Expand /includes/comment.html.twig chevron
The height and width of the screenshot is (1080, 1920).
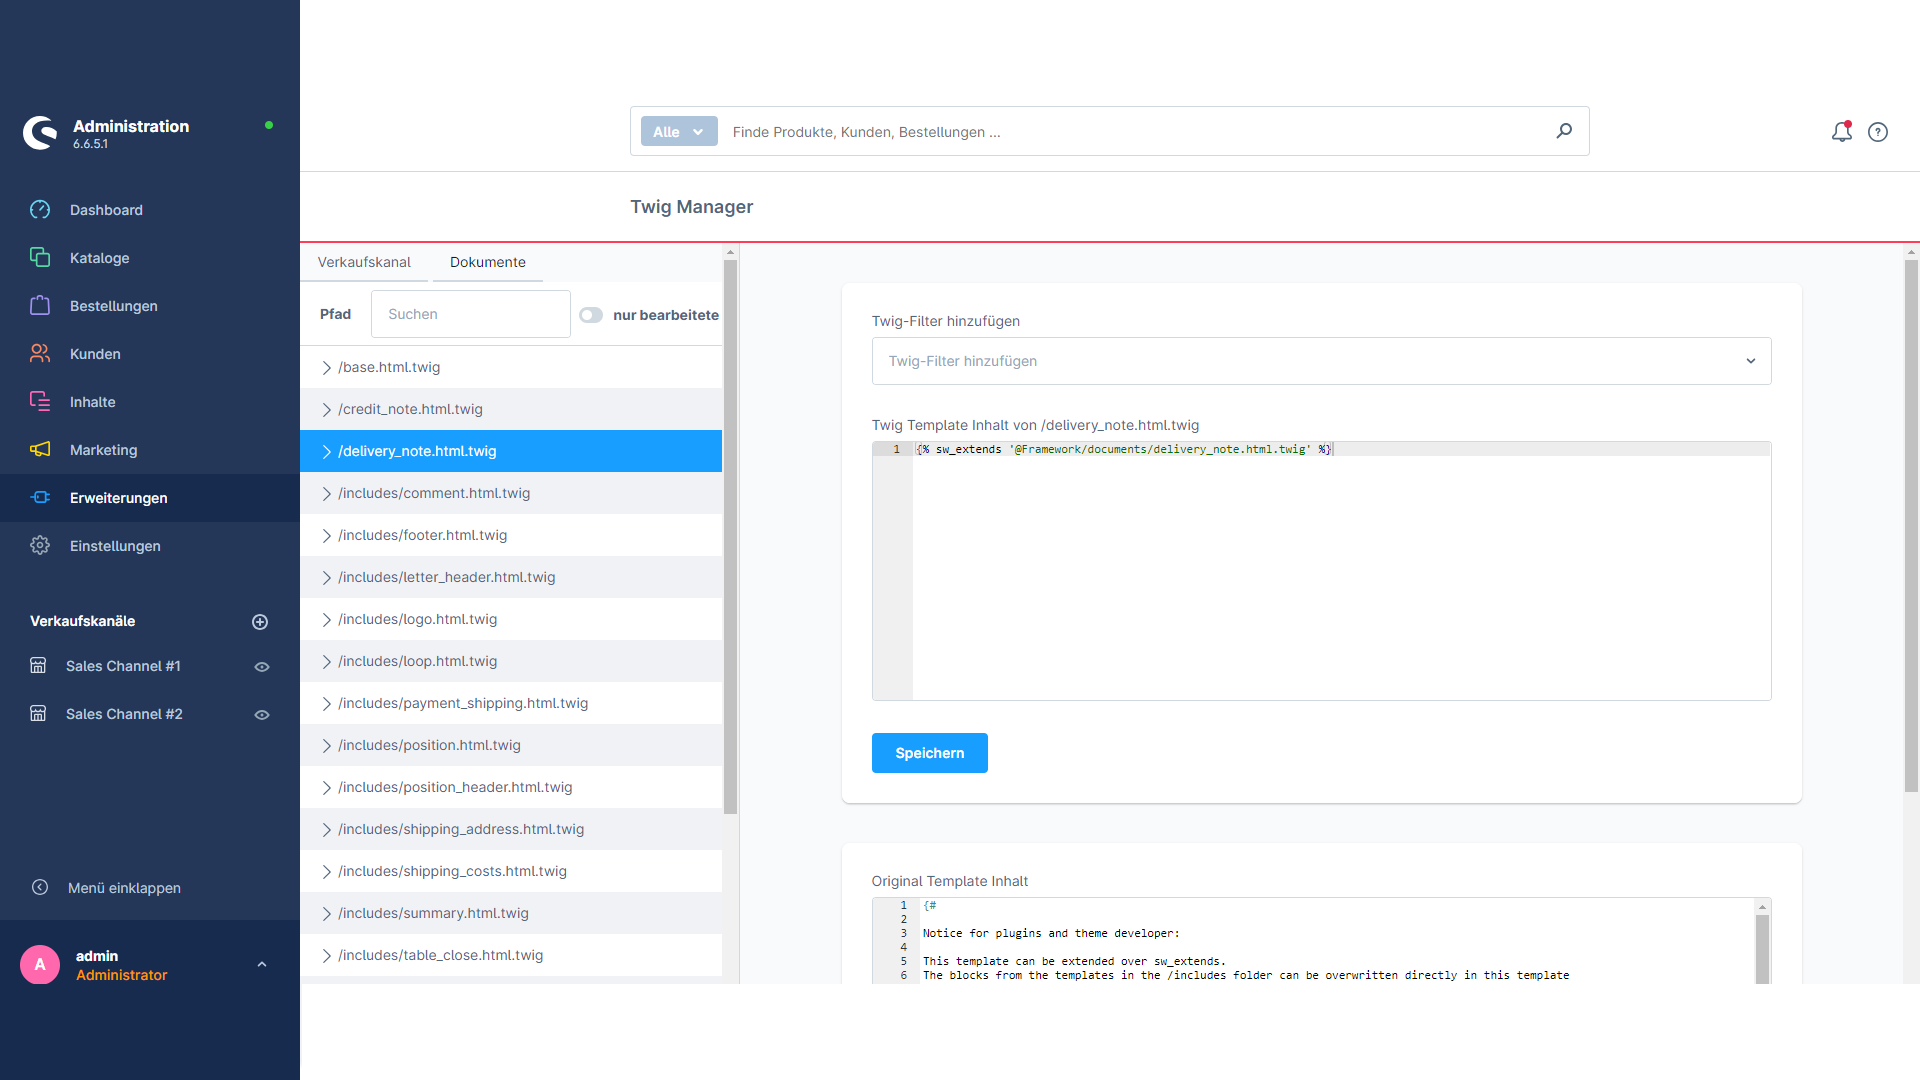pos(326,494)
